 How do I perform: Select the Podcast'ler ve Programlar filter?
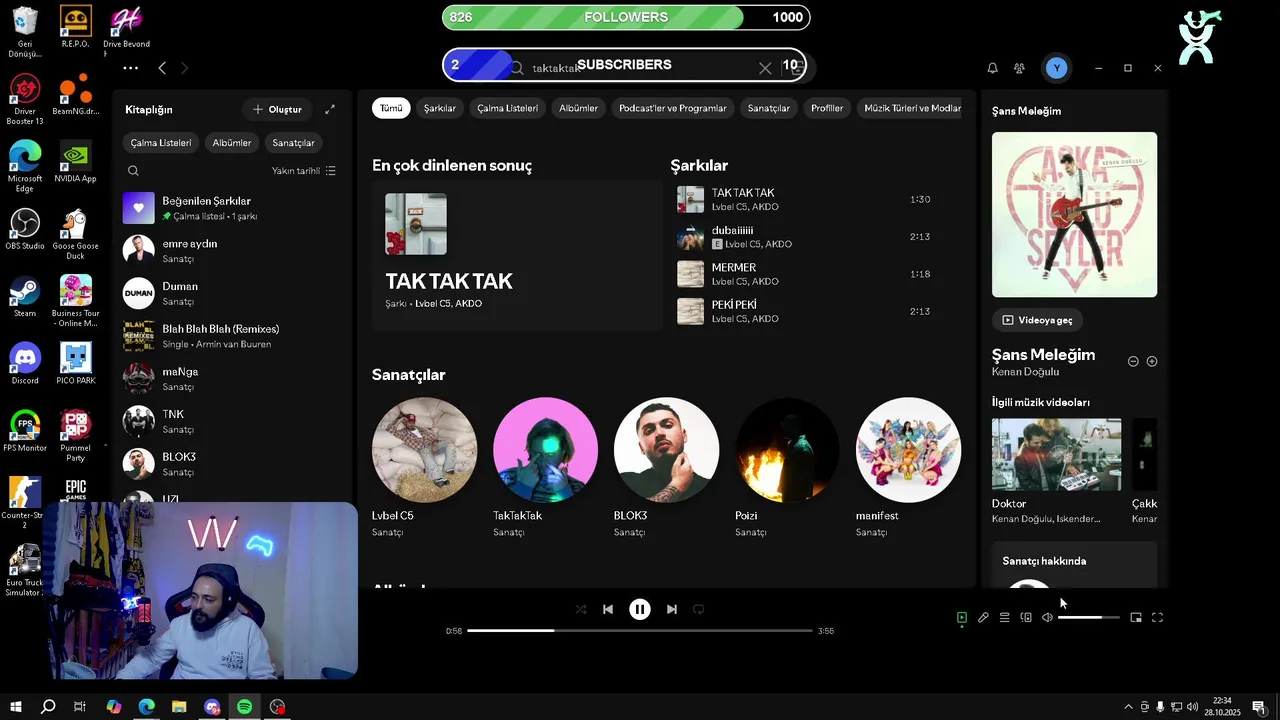[x=673, y=108]
